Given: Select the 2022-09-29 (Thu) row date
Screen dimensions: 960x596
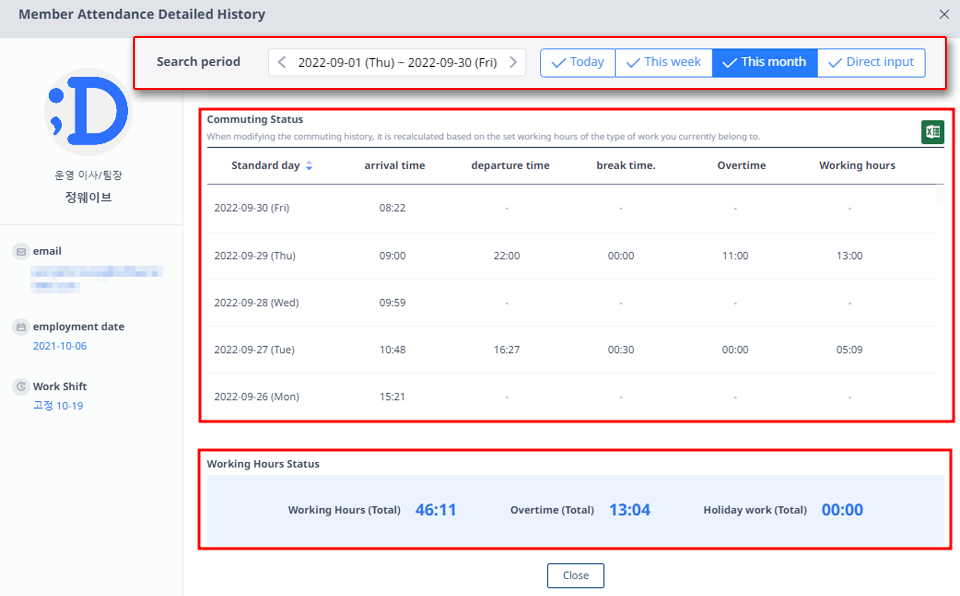Looking at the screenshot, I should (x=255, y=255).
